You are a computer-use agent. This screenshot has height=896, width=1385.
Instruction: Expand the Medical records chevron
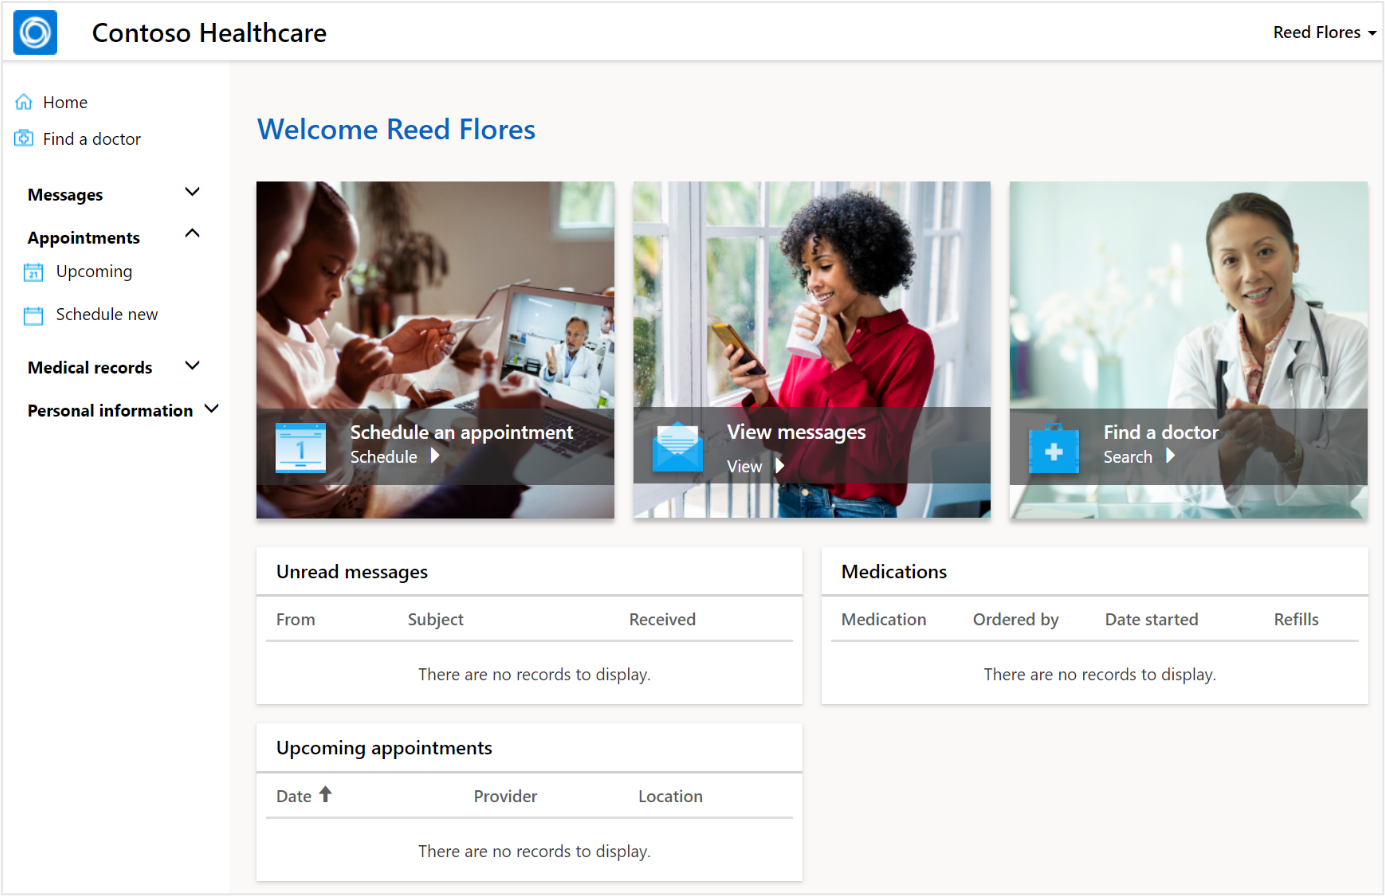click(x=193, y=366)
